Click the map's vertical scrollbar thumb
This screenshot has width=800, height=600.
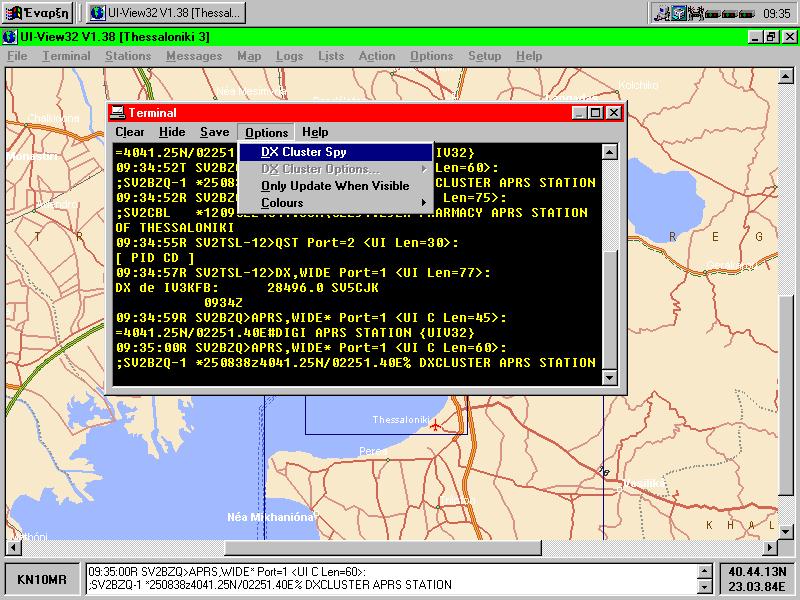786,394
